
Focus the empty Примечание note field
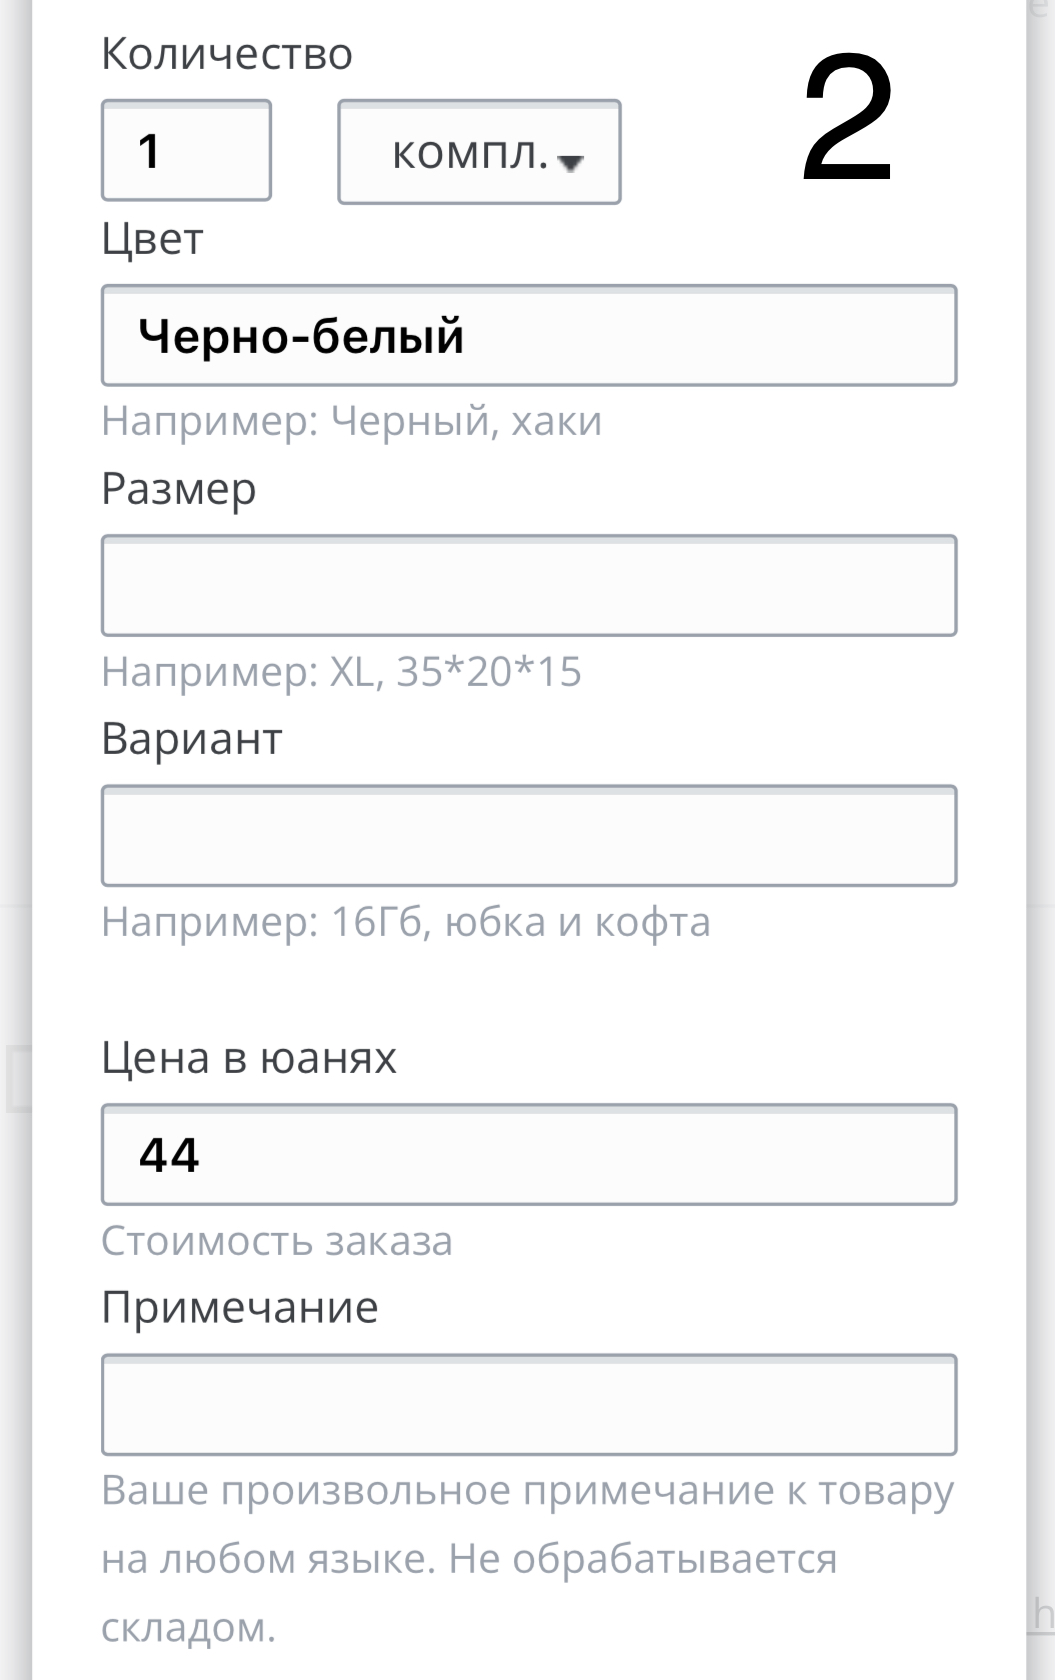[x=529, y=1405]
